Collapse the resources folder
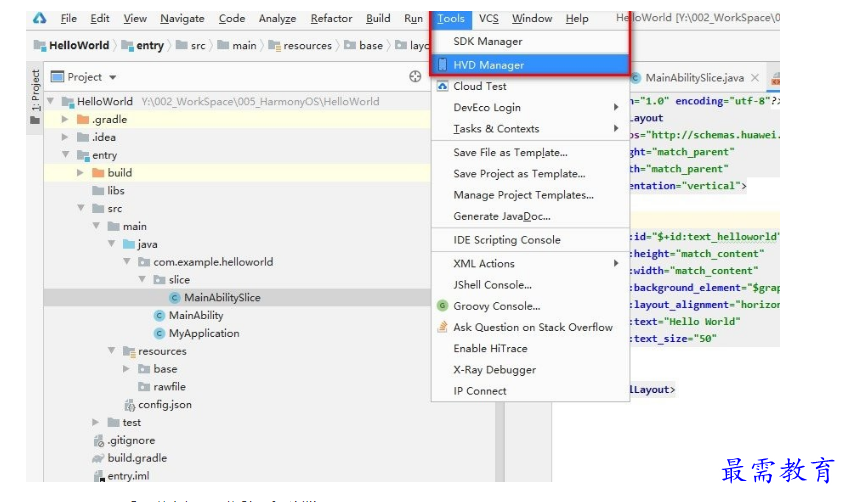 (x=112, y=351)
